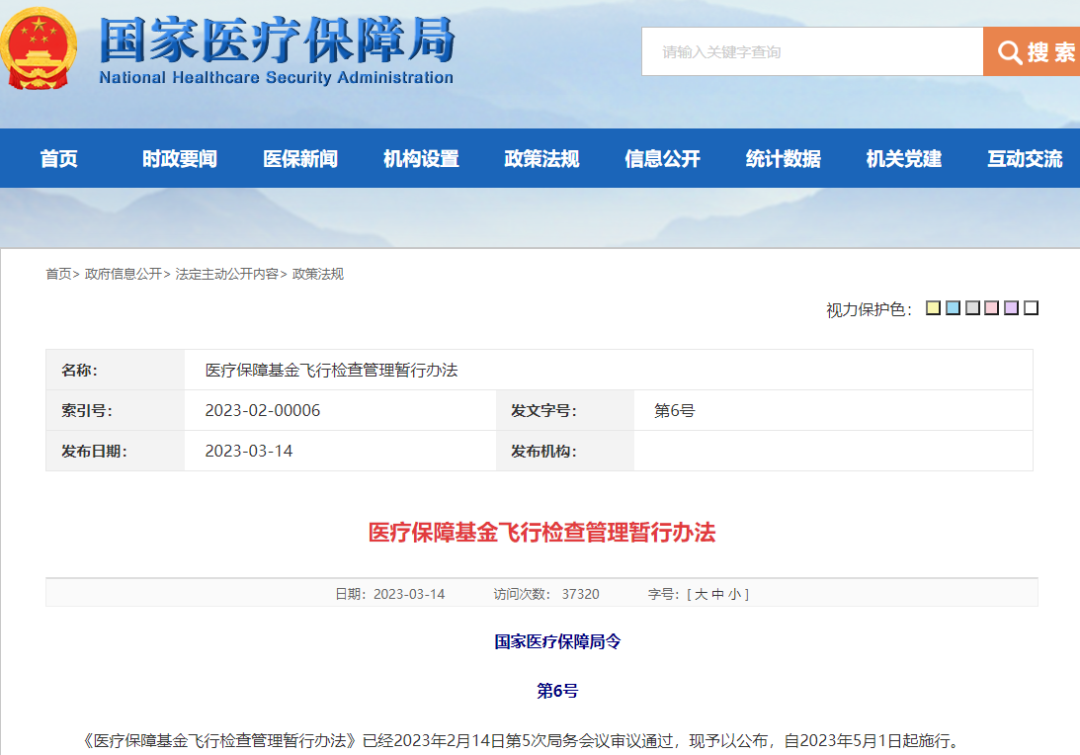Go to 医保新闻 section

(300, 158)
